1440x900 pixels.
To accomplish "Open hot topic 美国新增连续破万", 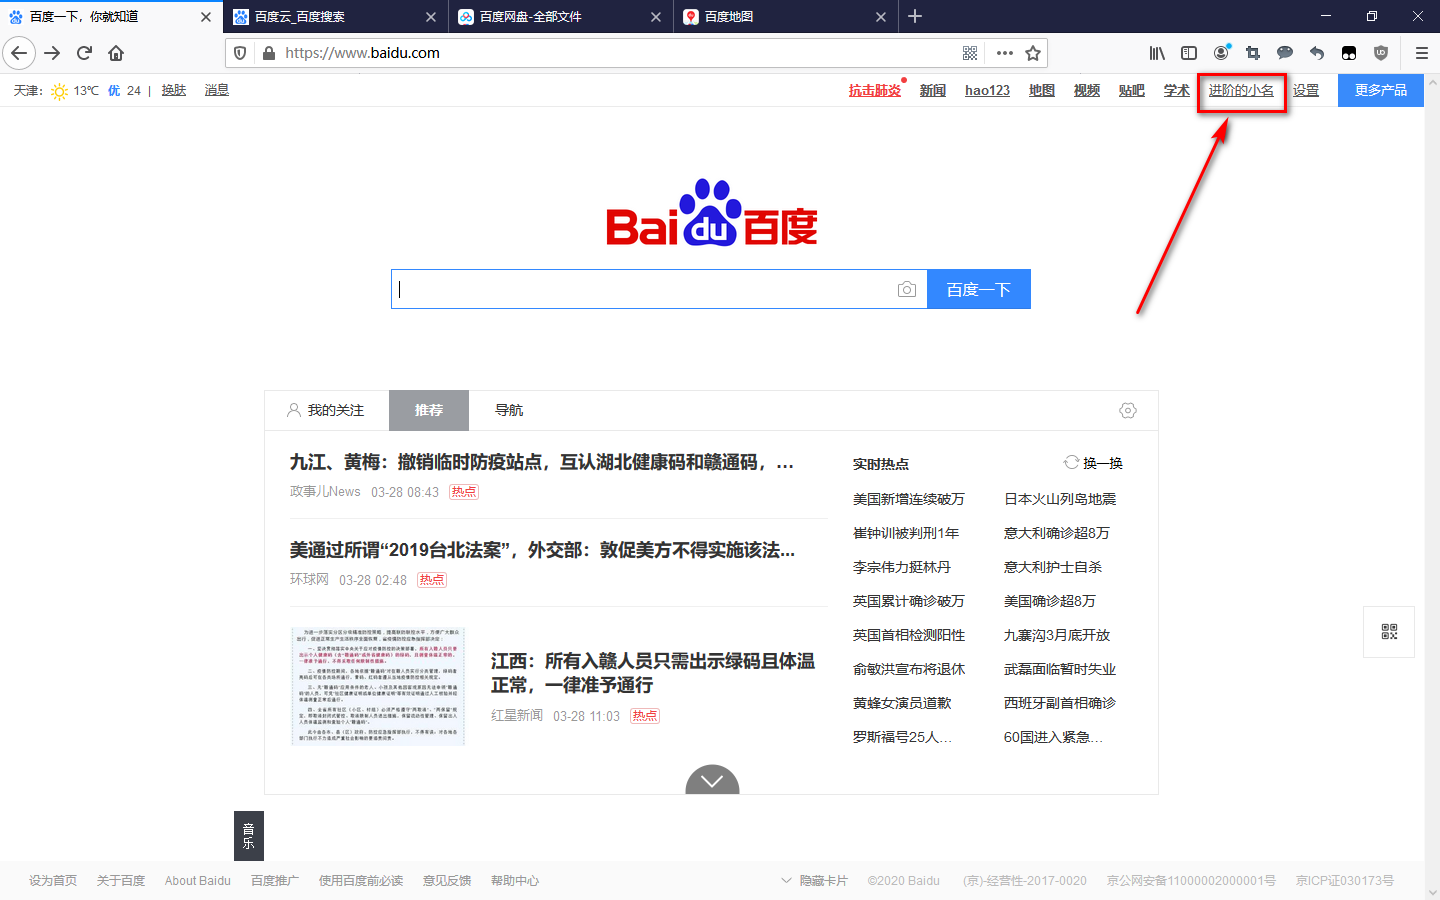I will 909,499.
